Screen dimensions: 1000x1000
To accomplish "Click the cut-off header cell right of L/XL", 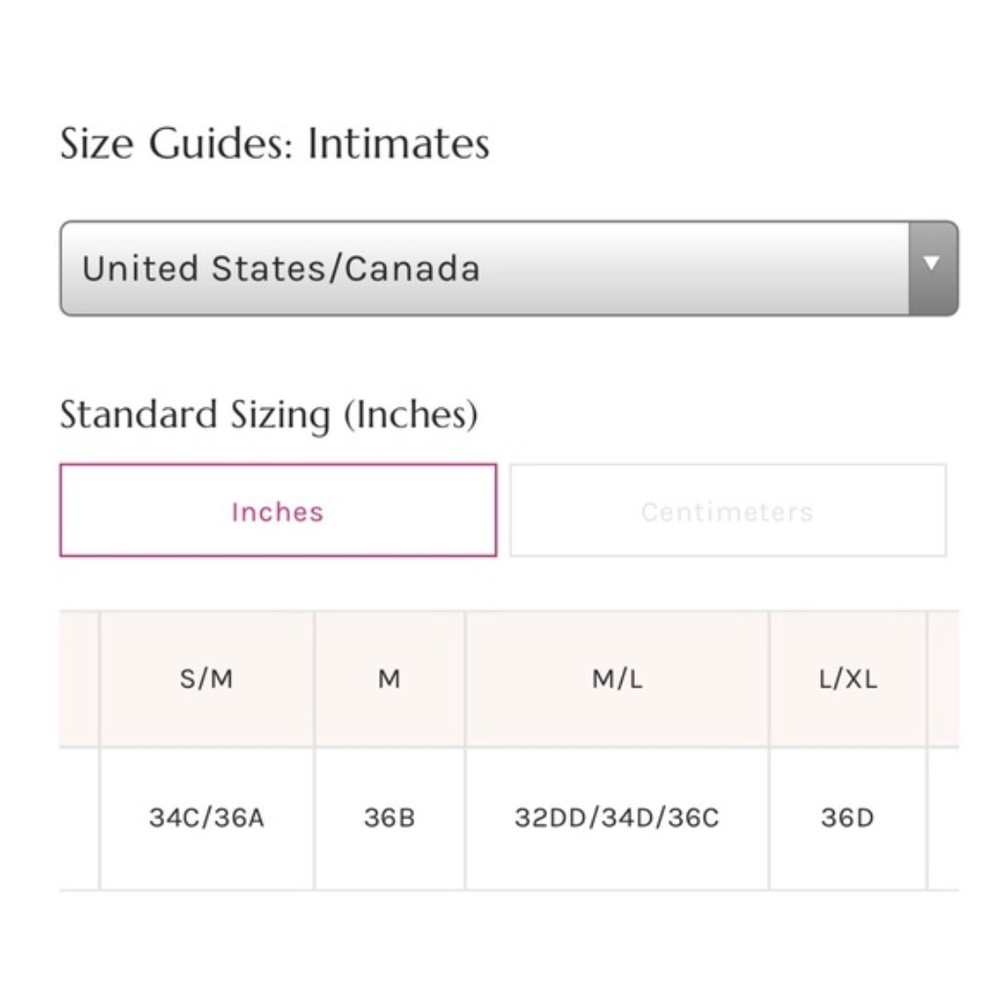I will [943, 679].
